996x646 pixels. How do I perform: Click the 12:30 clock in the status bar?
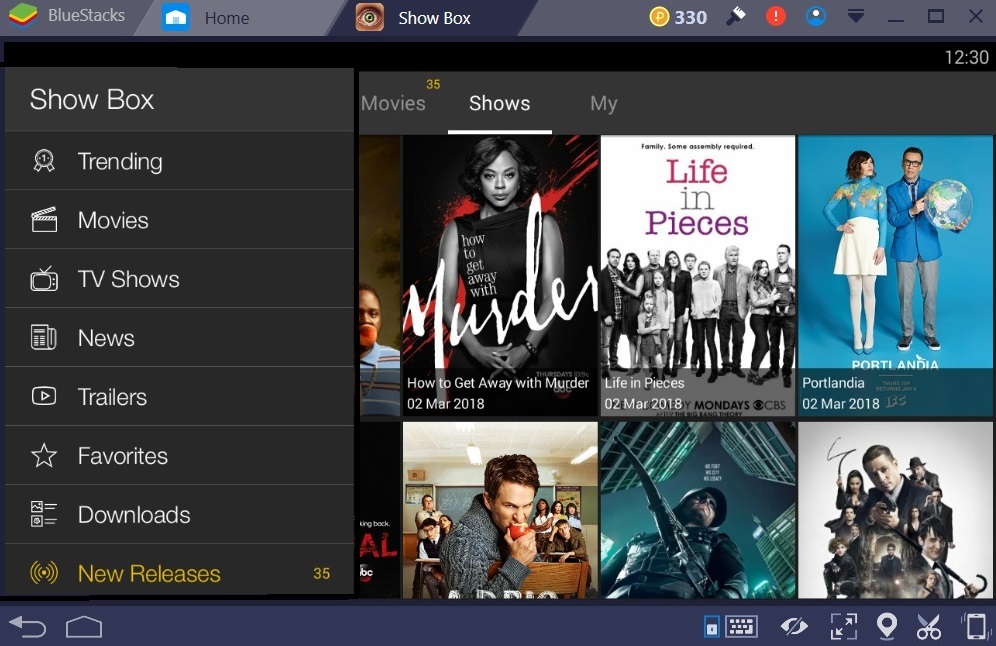click(x=966, y=58)
